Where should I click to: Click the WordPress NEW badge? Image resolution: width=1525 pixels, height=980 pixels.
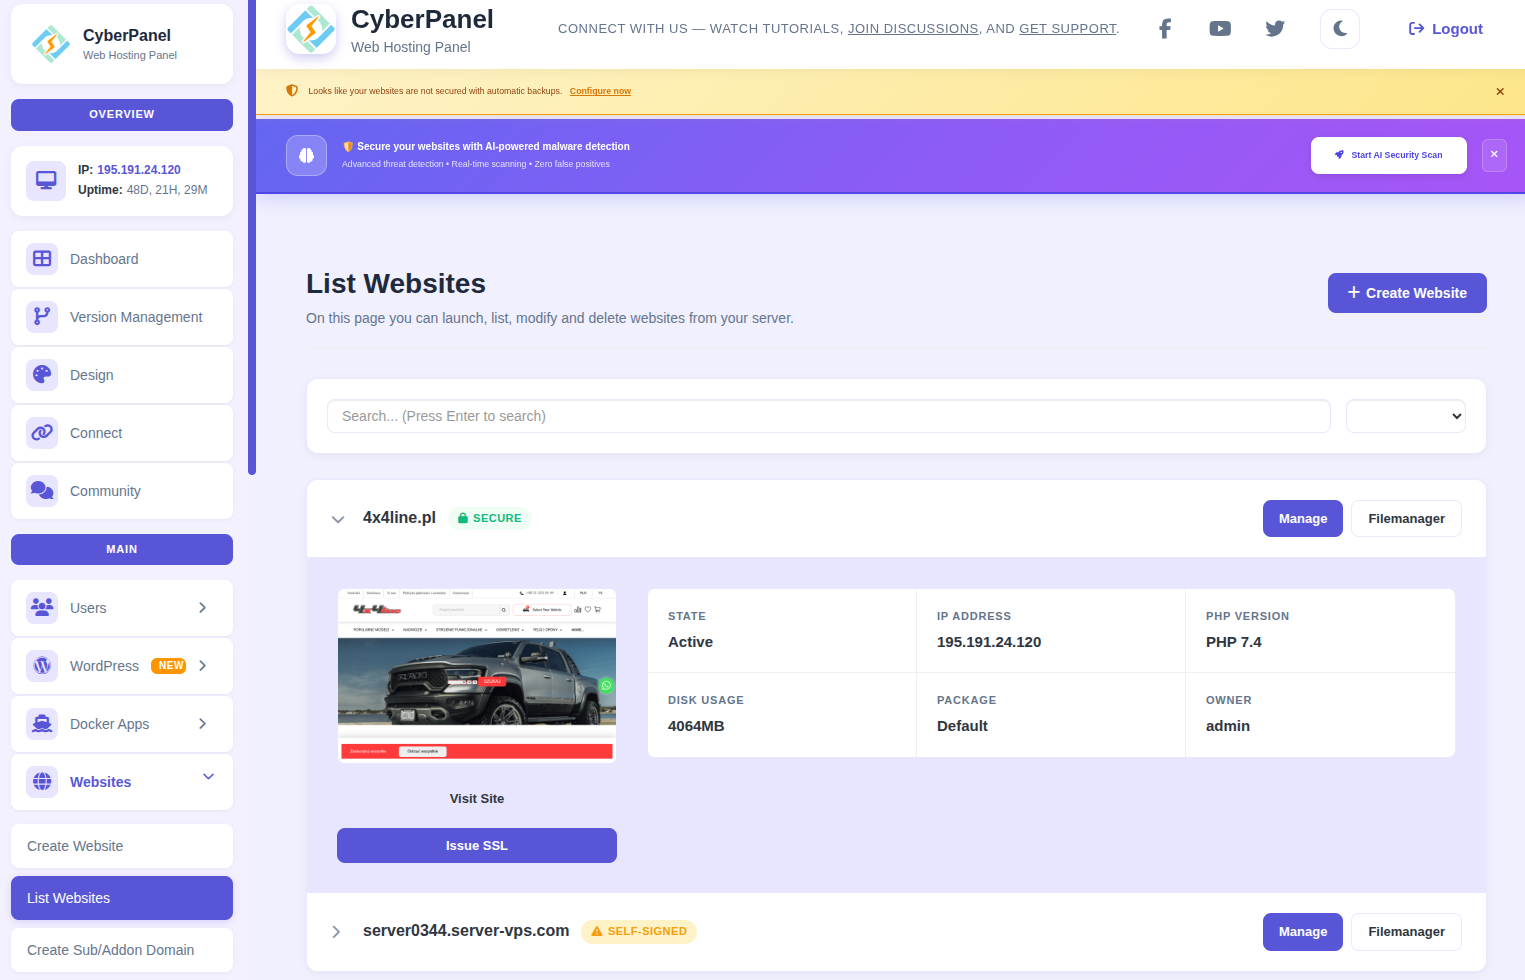tap(169, 666)
